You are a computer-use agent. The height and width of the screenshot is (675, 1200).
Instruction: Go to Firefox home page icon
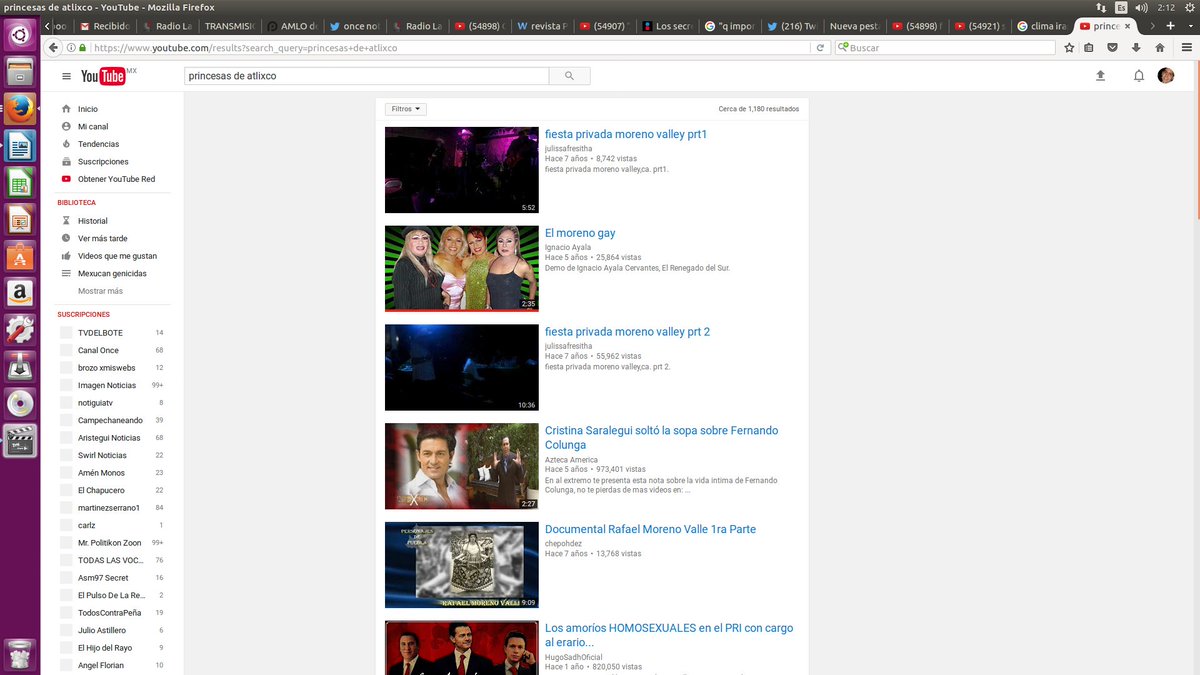pyautogui.click(x=1160, y=47)
